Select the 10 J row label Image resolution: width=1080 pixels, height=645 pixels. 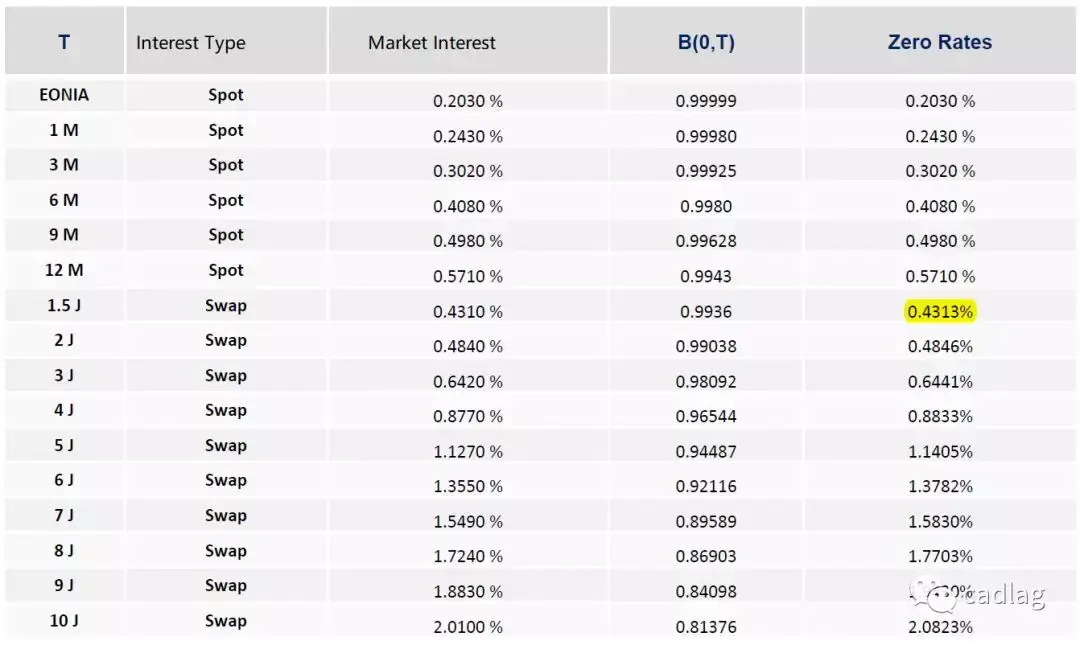coord(64,621)
